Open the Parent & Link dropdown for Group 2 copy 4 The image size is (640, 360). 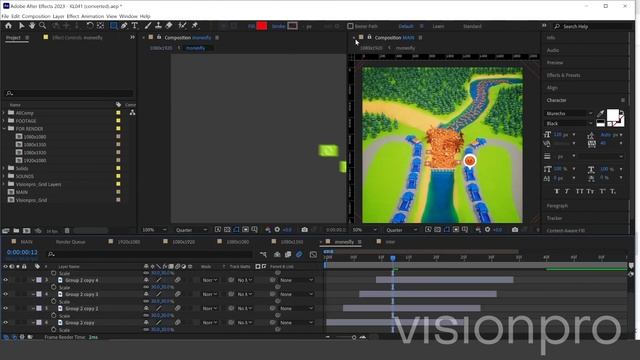tap(297, 280)
